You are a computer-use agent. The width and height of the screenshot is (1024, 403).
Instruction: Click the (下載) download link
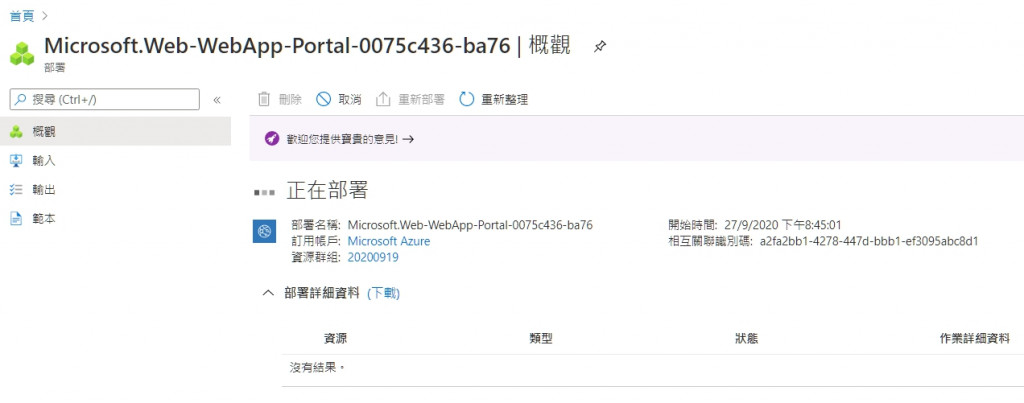(383, 293)
